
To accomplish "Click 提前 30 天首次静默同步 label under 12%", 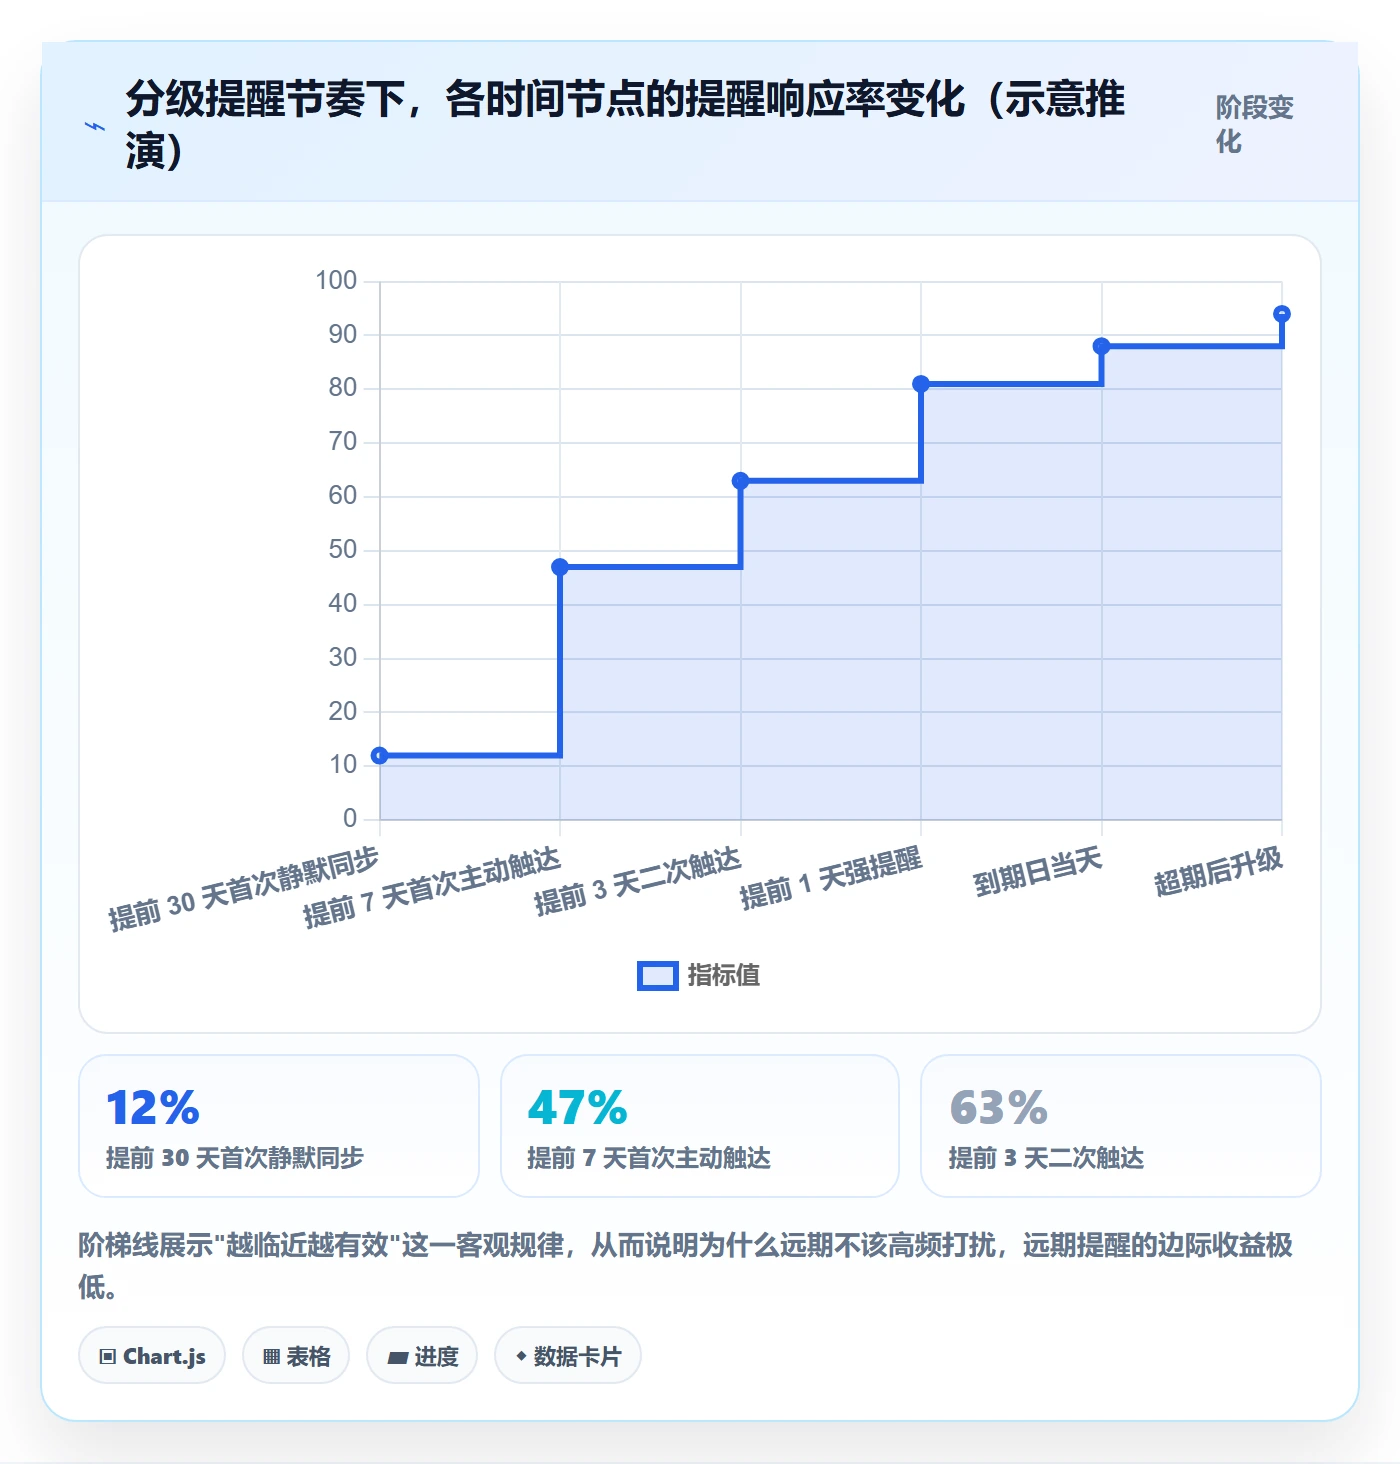I will tap(235, 1158).
